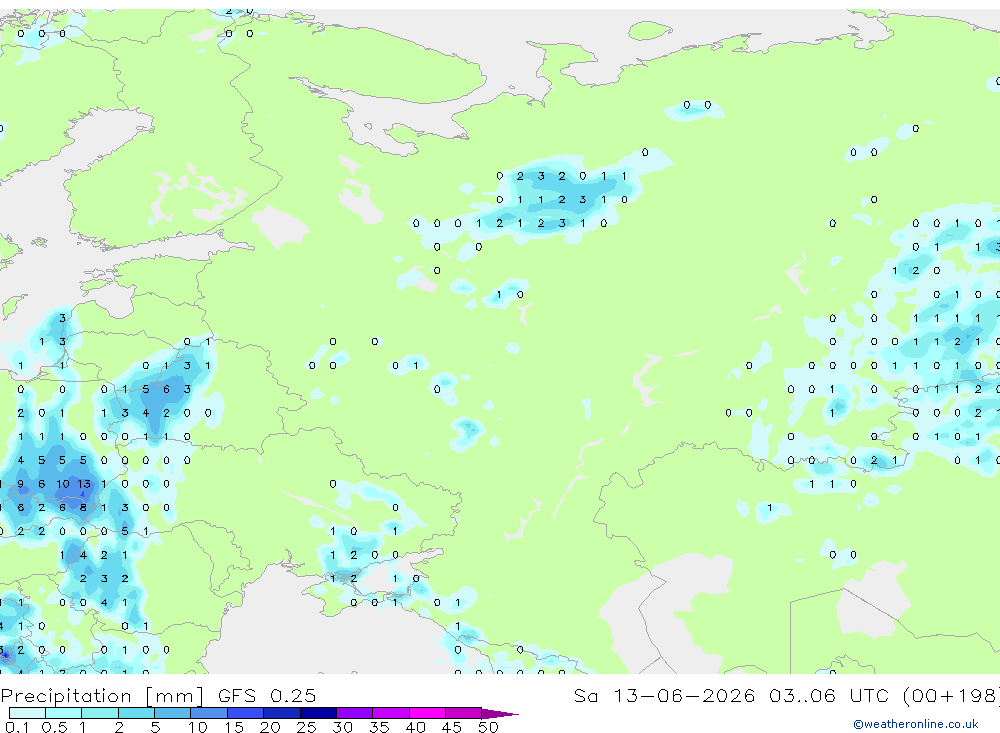Click the legend scale label '25'
The height and width of the screenshot is (733, 1000).
coord(306,727)
